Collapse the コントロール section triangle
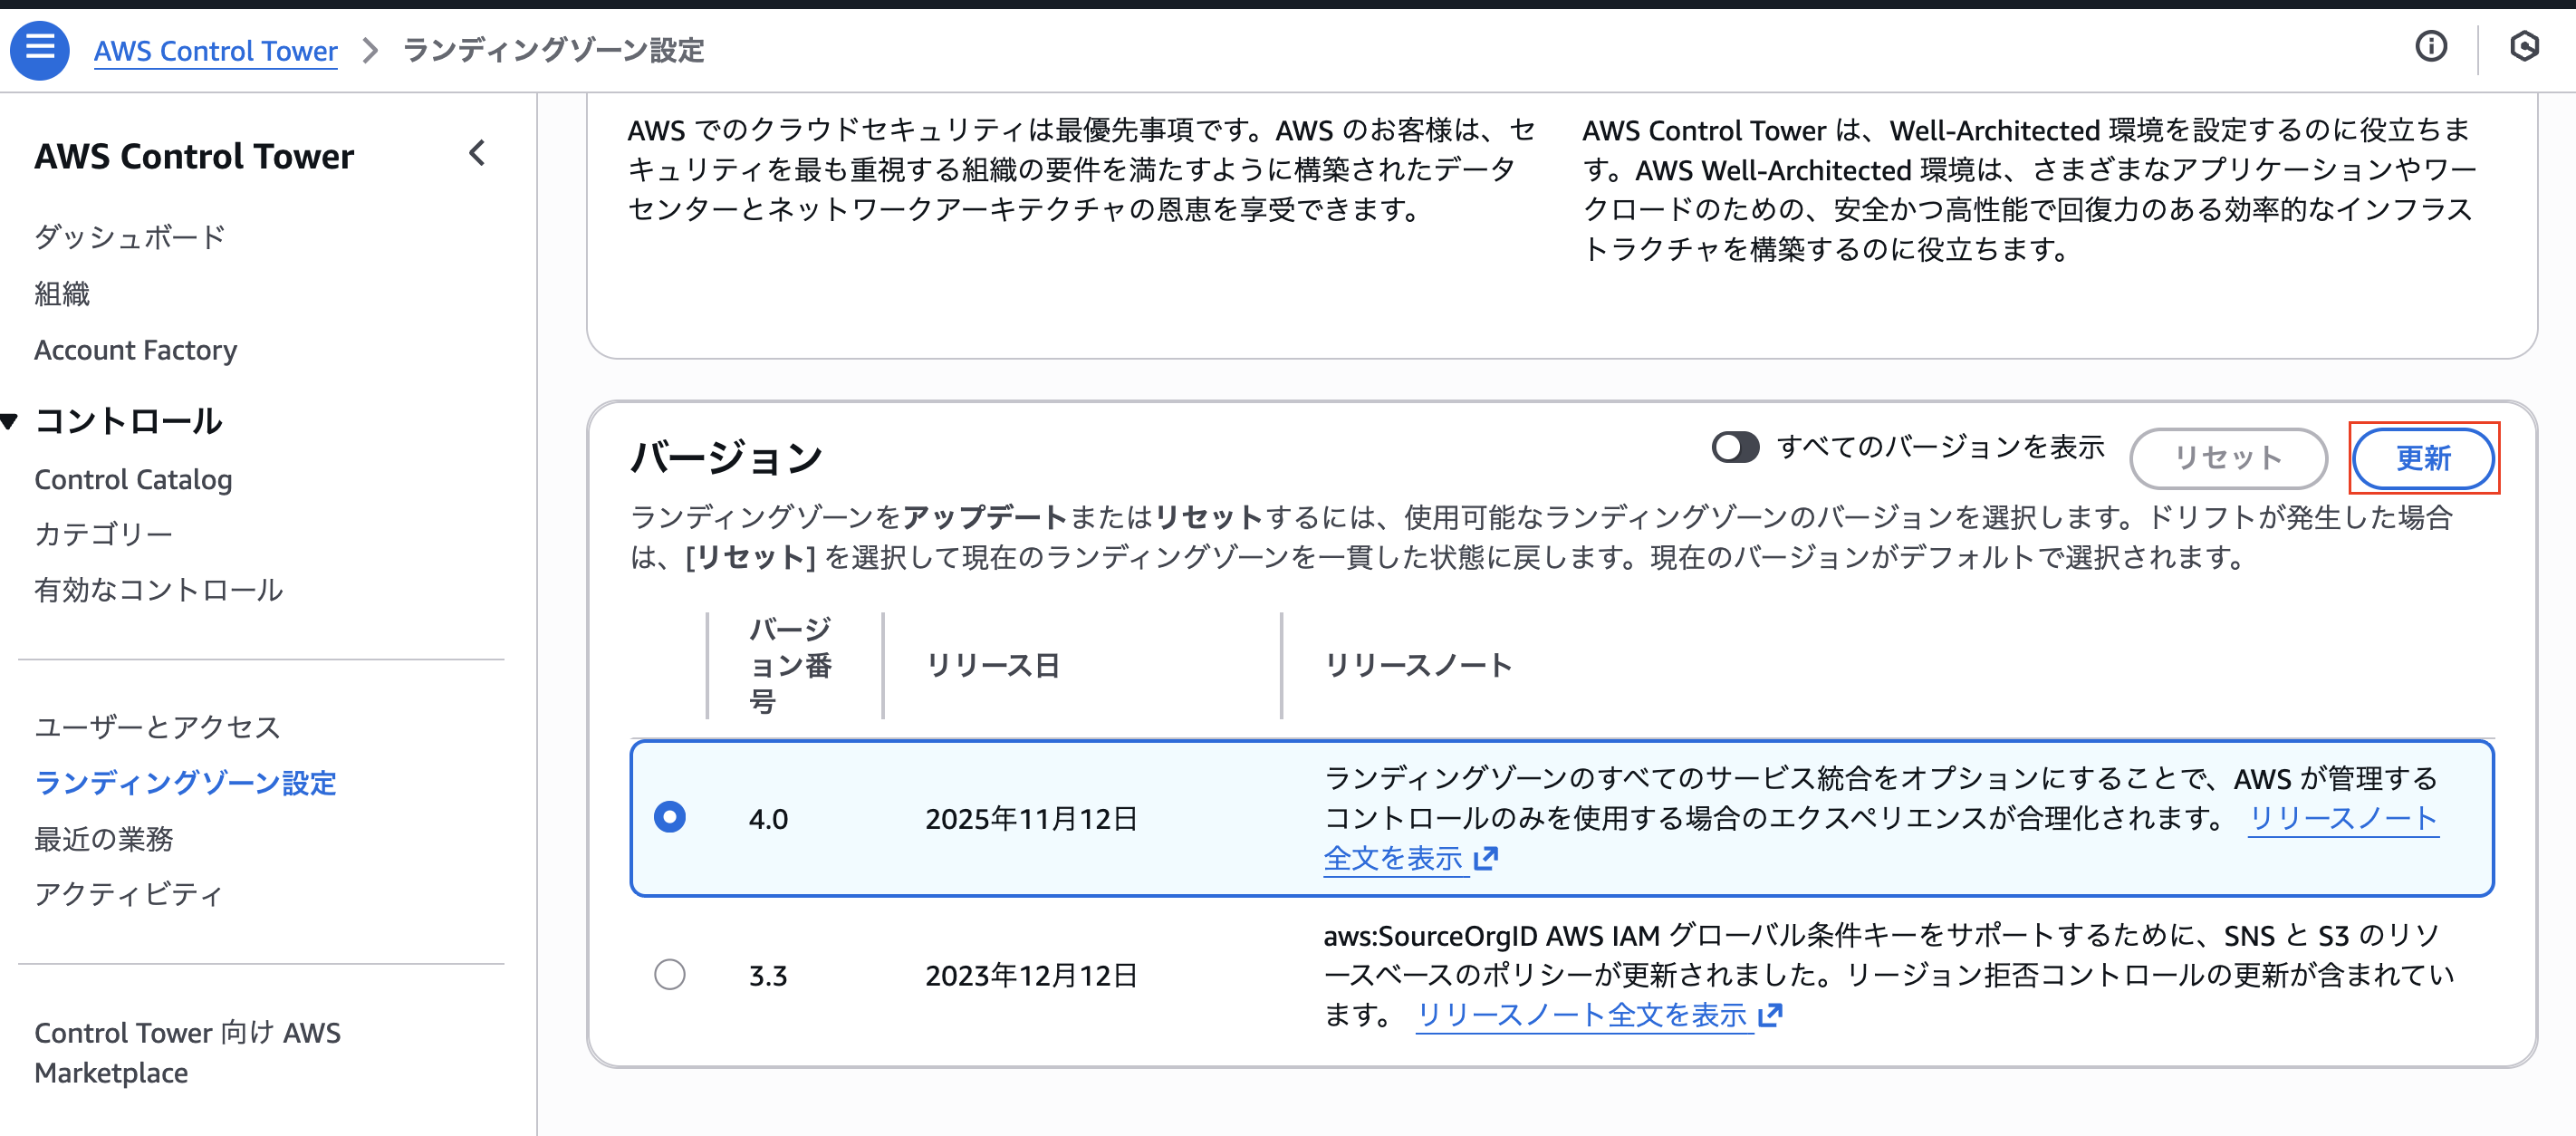 click(x=11, y=420)
